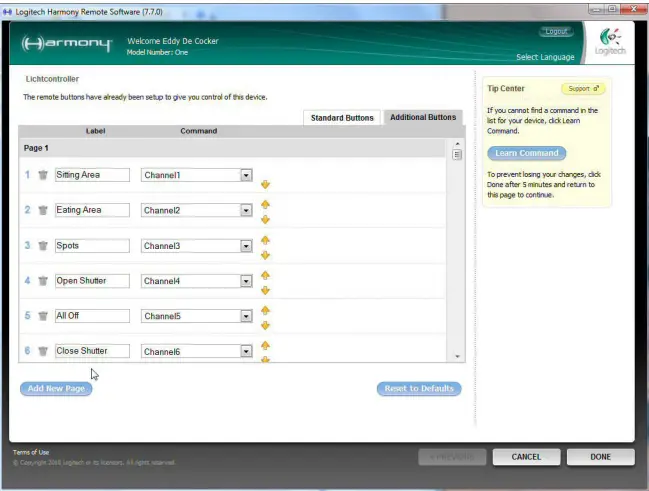Click the Logitech logo
649x491 pixels.
pyautogui.click(x=610, y=42)
